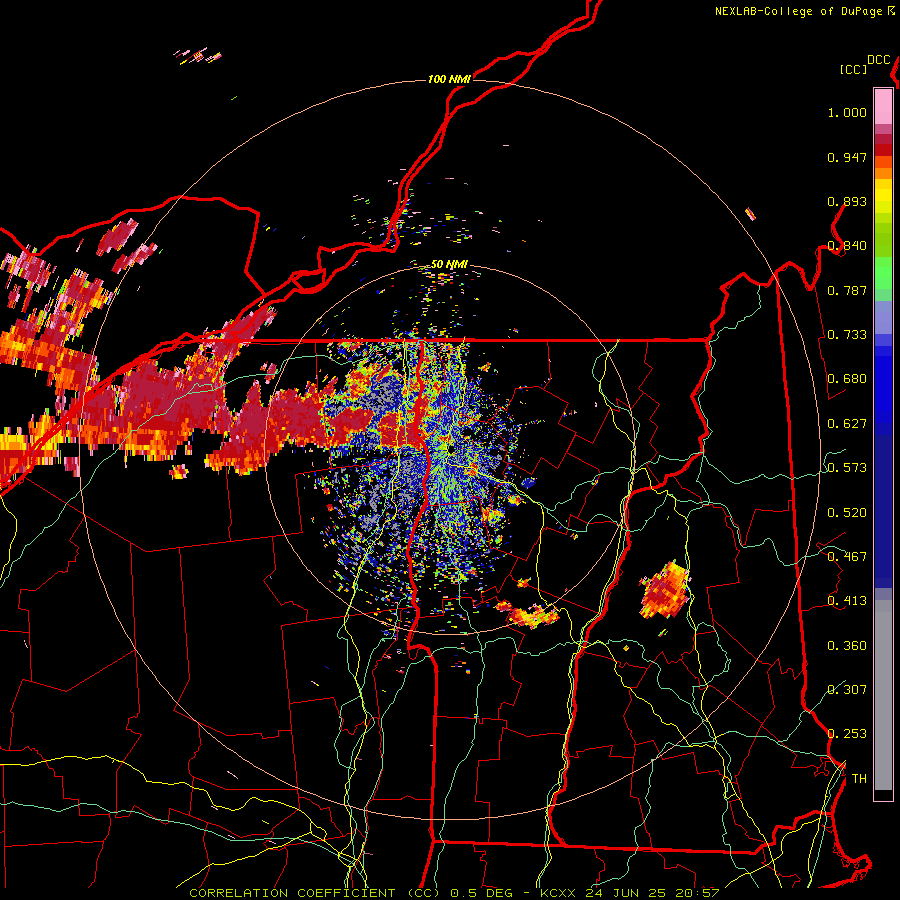Click the 1.000 value on color scale
Image resolution: width=900 pixels, height=900 pixels.
coord(847,112)
